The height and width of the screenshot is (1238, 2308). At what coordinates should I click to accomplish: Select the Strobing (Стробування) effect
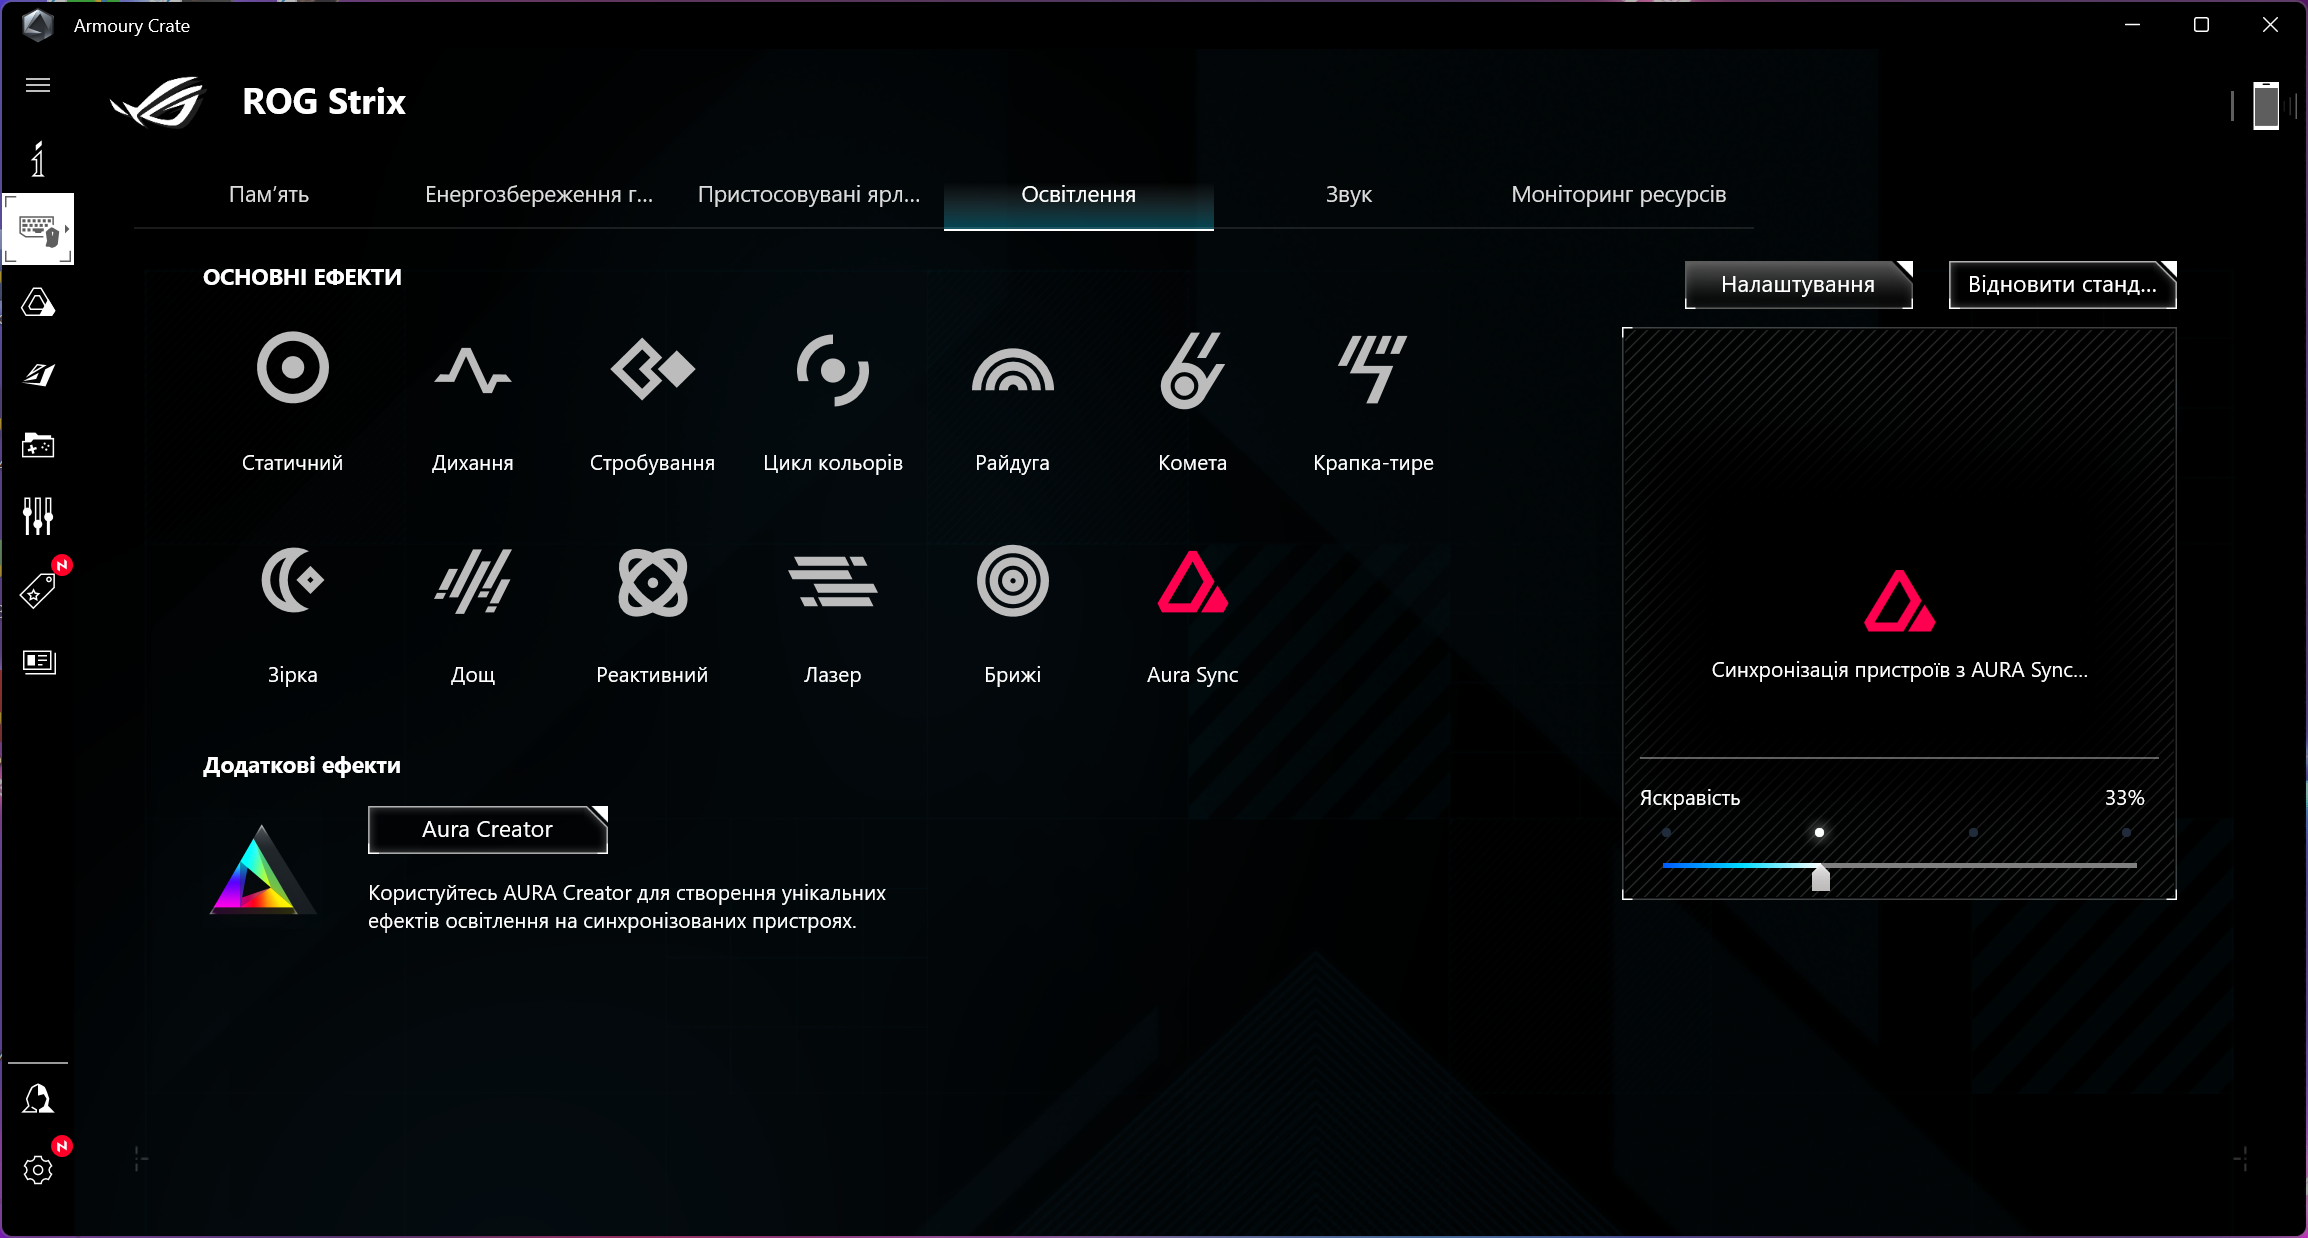point(652,368)
